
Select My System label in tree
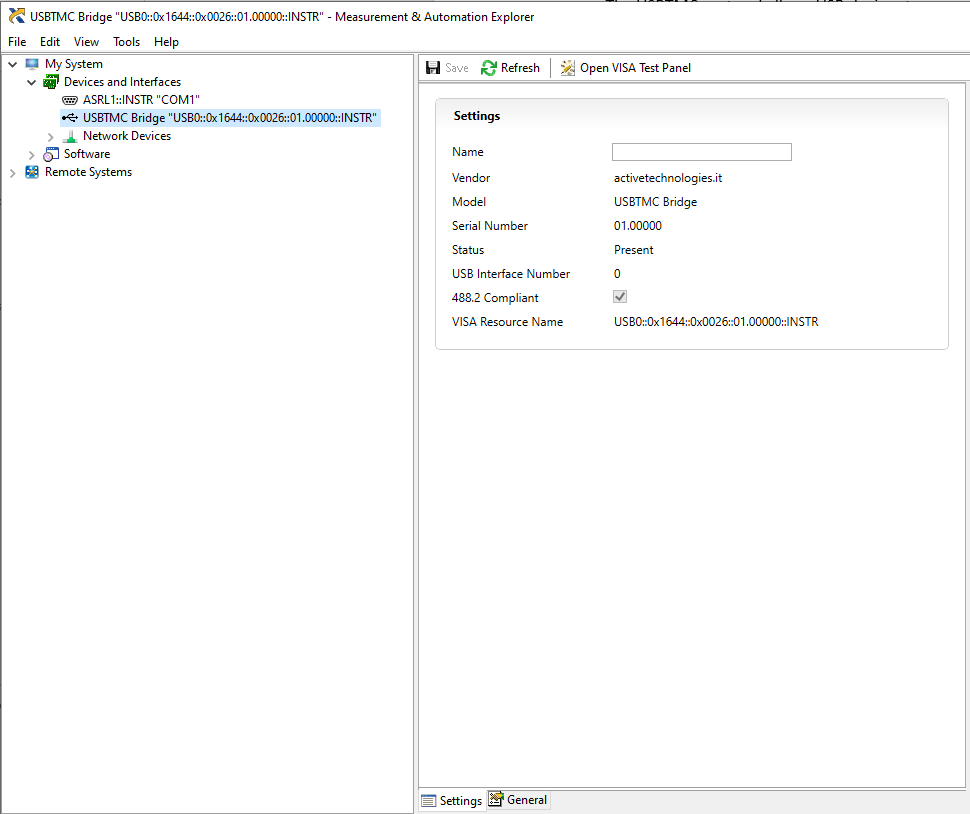(x=74, y=64)
